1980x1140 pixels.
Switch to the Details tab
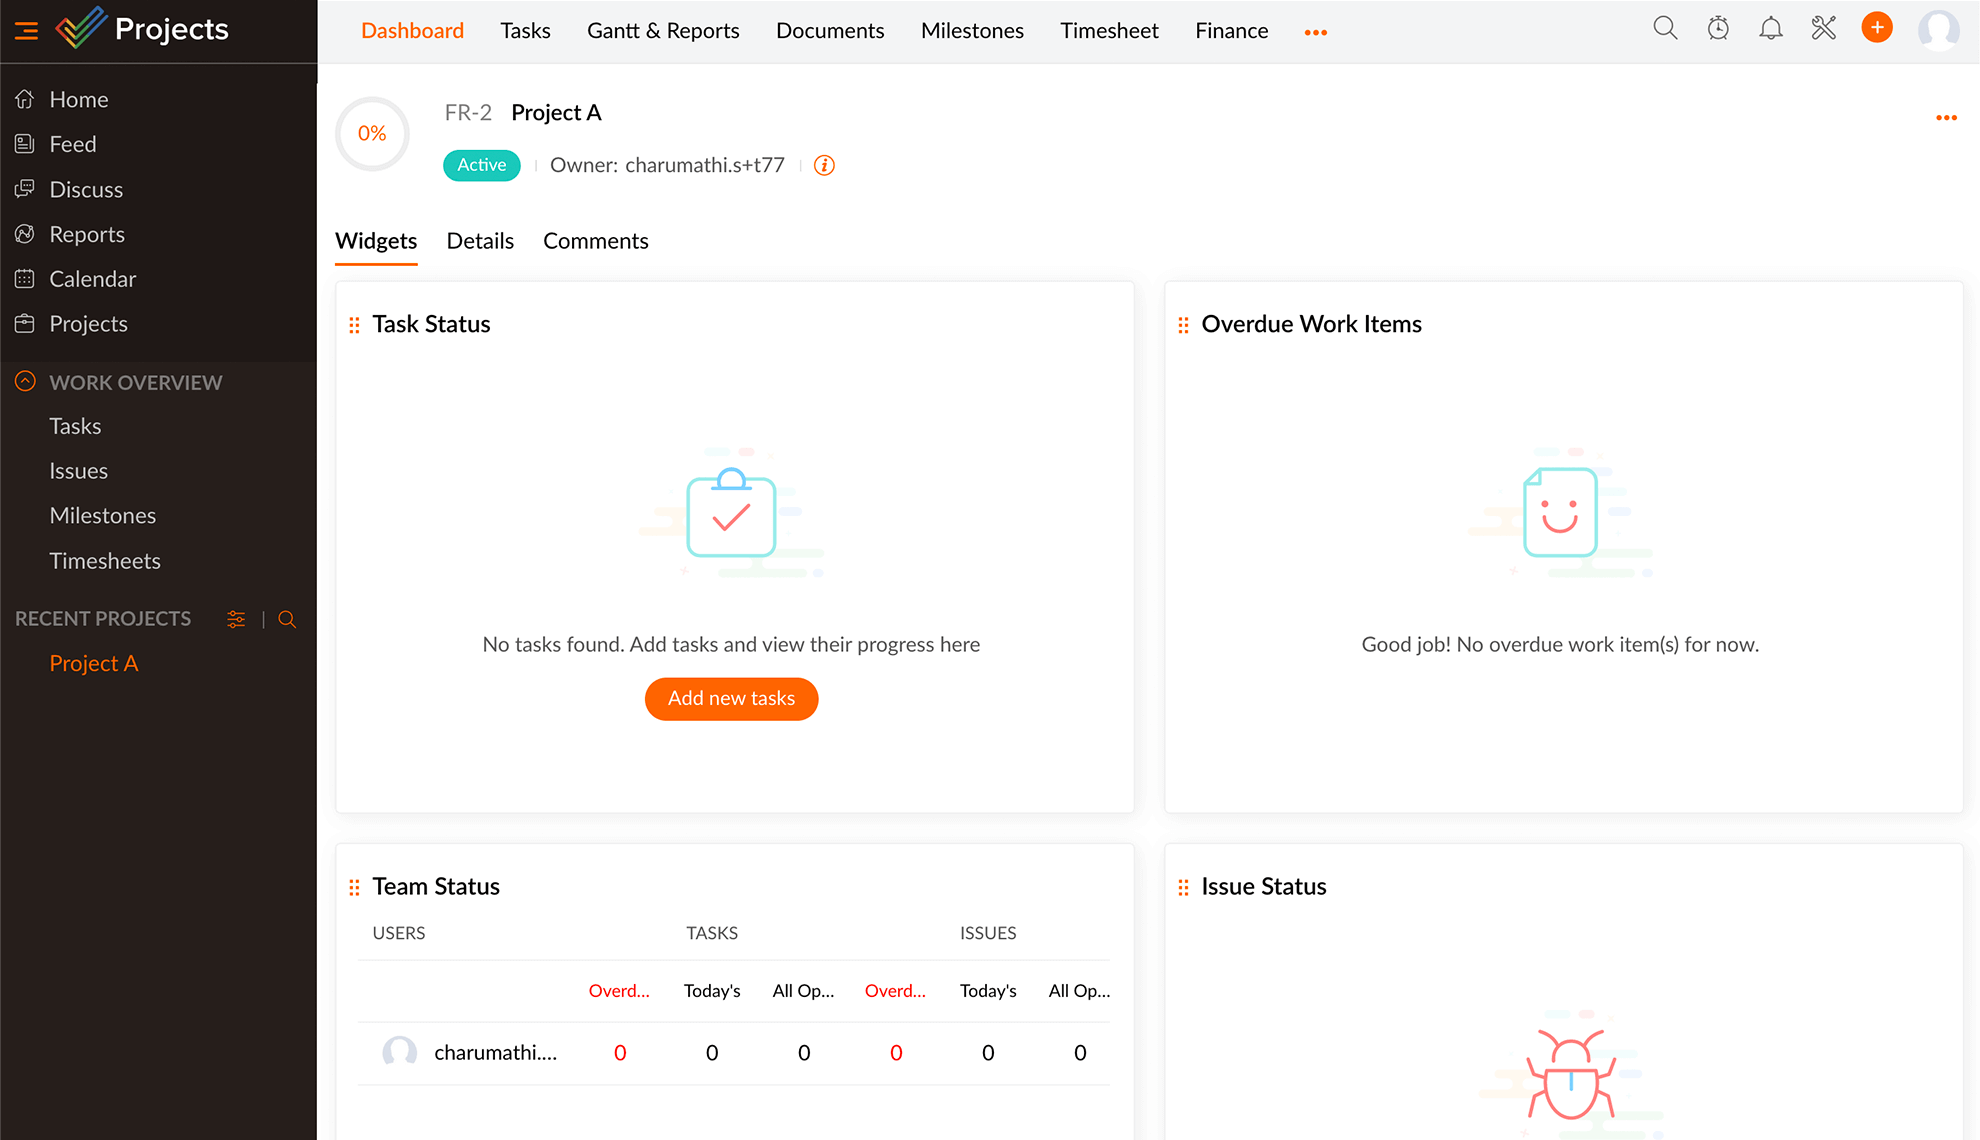(480, 241)
